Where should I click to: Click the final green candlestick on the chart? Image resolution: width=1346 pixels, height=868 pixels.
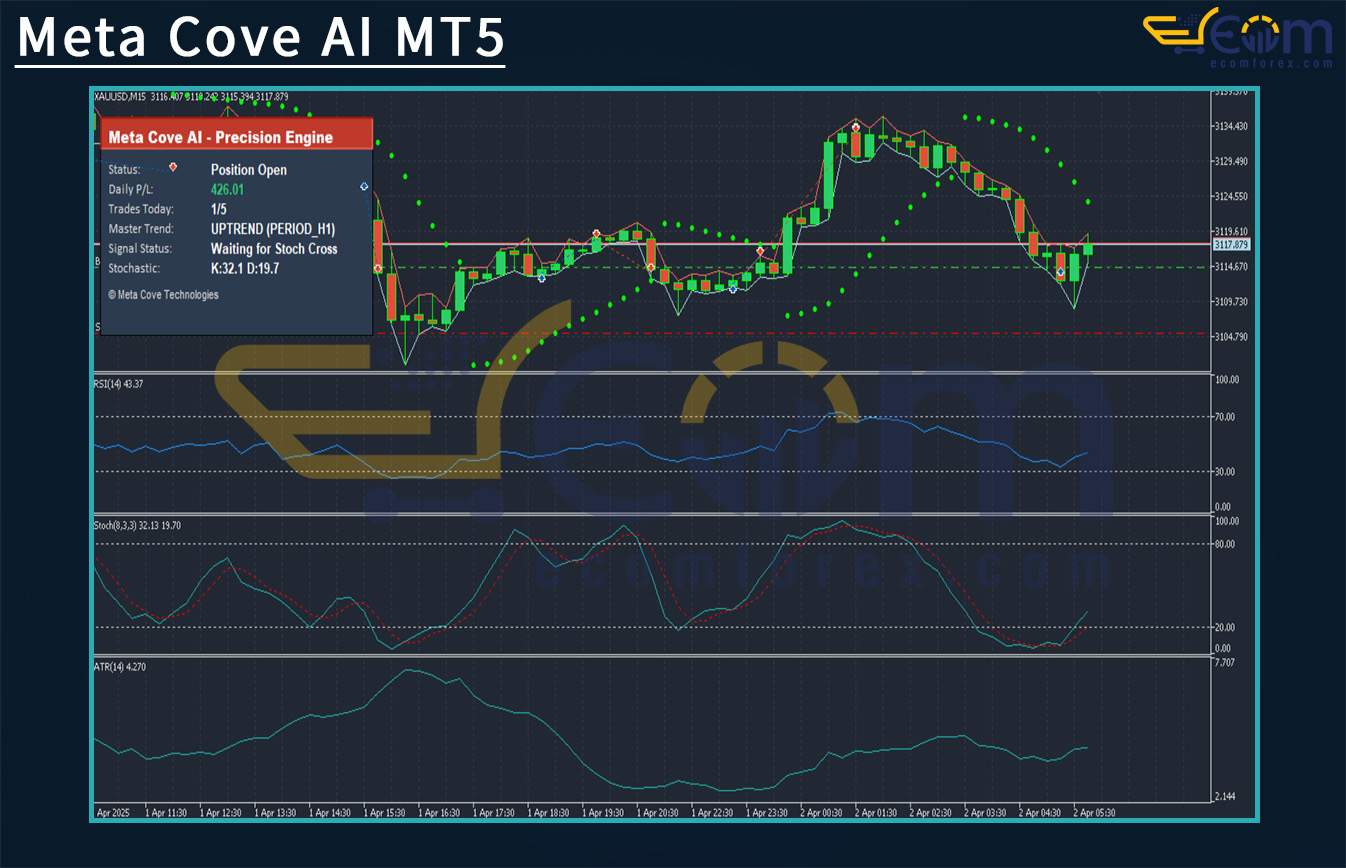[x=1088, y=248]
